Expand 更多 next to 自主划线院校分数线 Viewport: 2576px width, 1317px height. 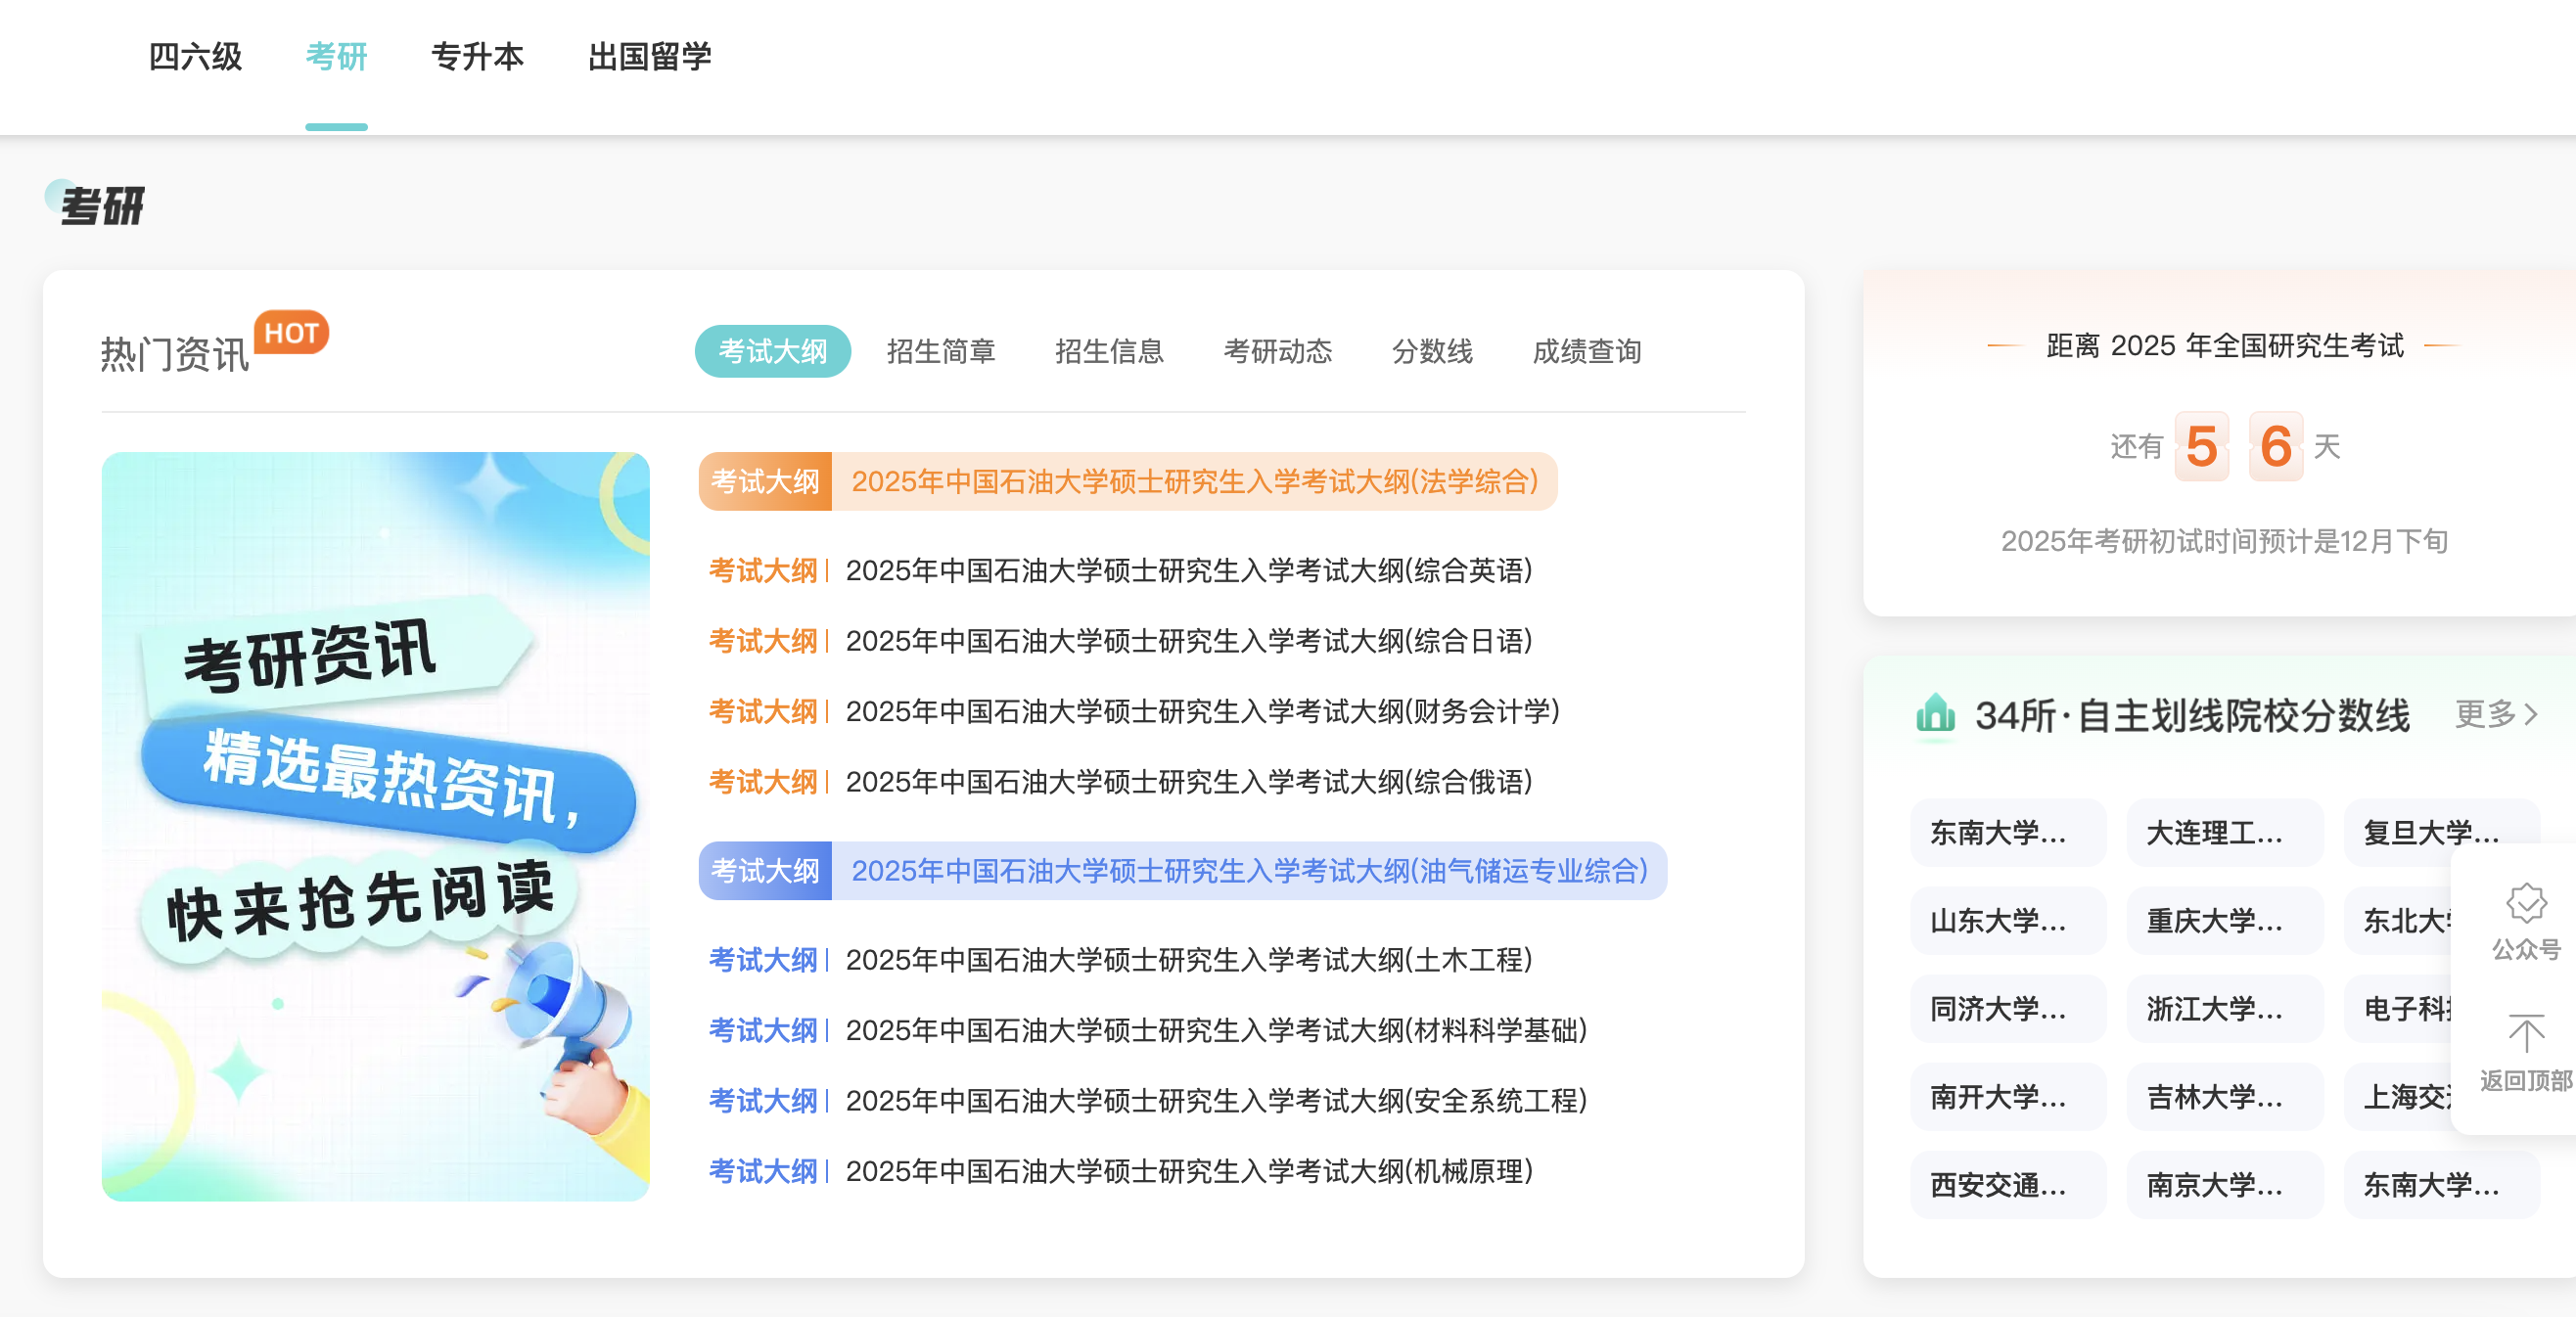coord(2496,714)
